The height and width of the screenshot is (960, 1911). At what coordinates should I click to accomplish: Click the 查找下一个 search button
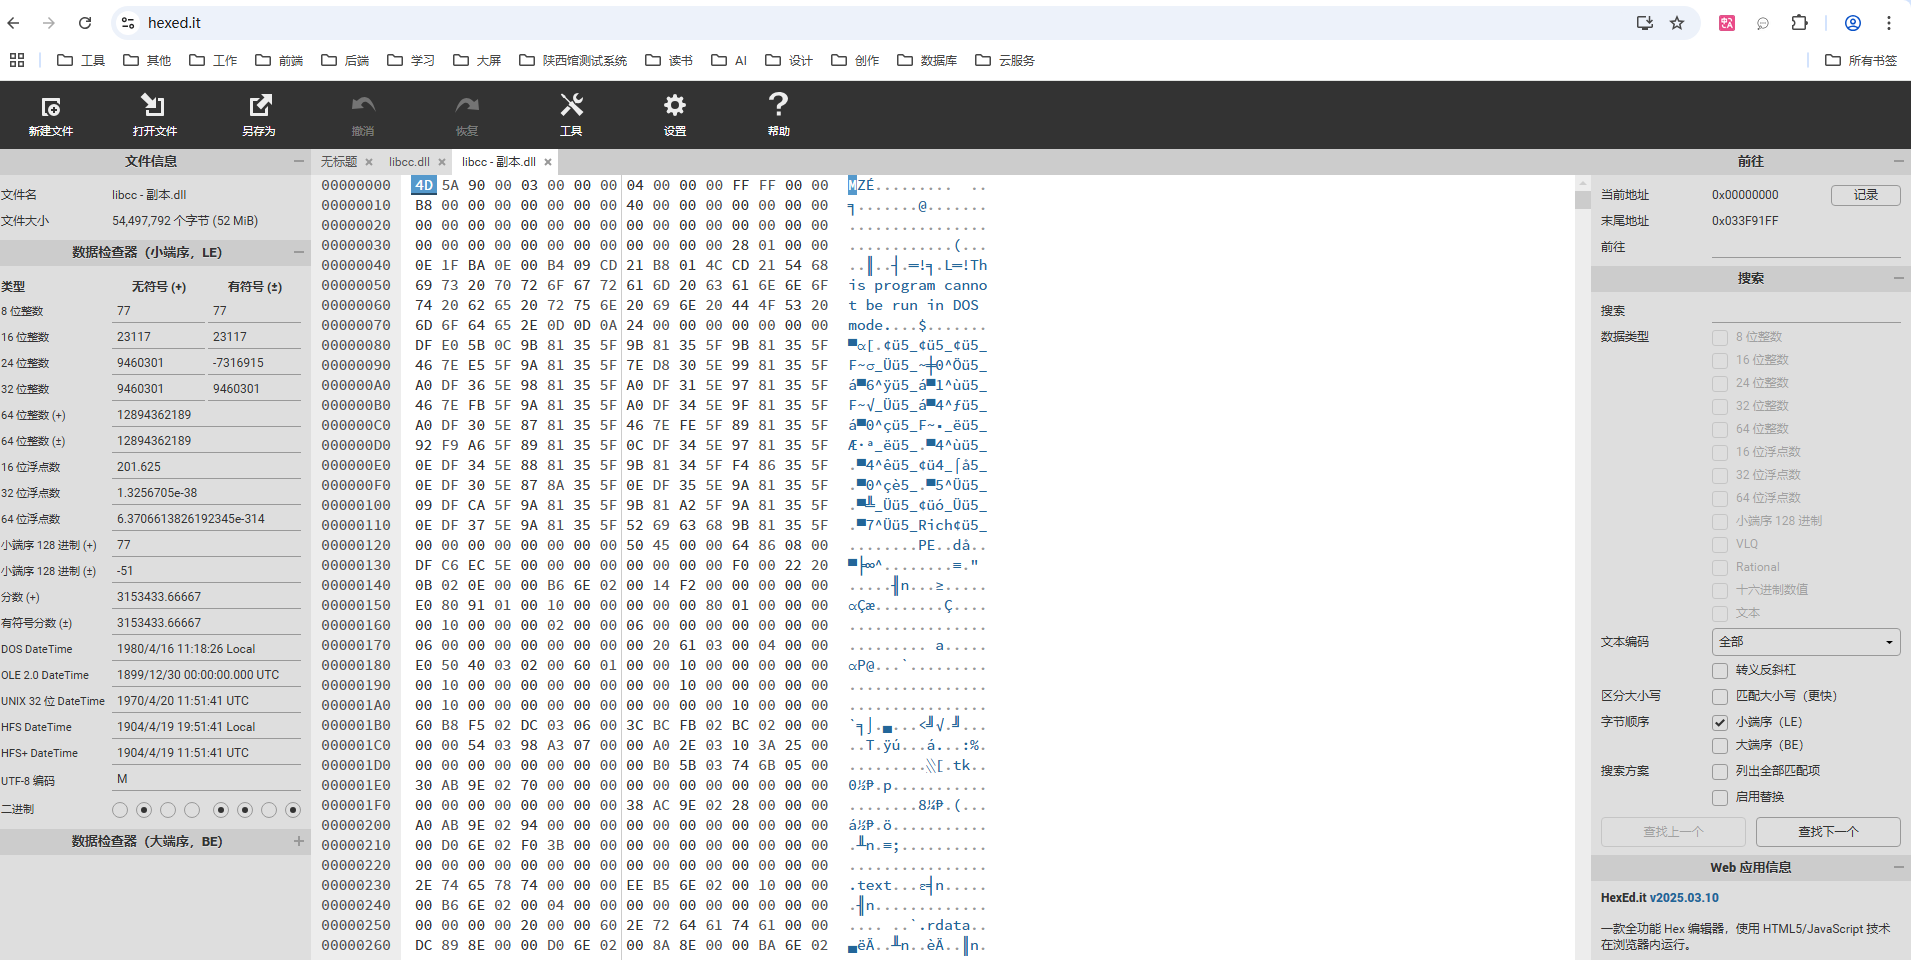(1827, 831)
